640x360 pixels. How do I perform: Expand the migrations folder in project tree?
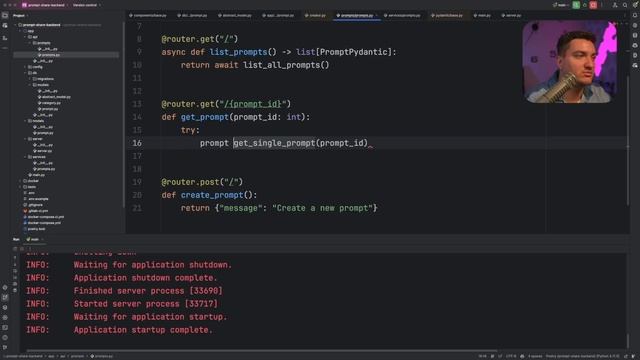30,79
